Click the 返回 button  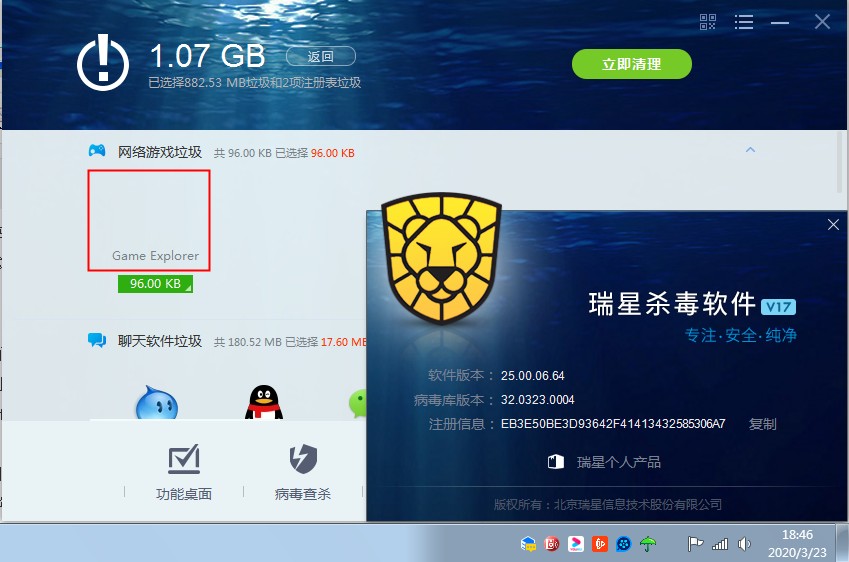pyautogui.click(x=321, y=56)
